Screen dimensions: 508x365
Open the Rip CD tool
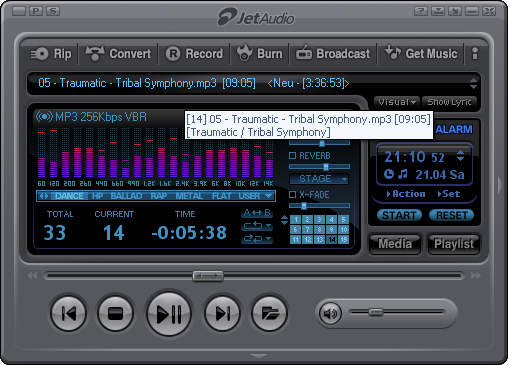coord(51,54)
